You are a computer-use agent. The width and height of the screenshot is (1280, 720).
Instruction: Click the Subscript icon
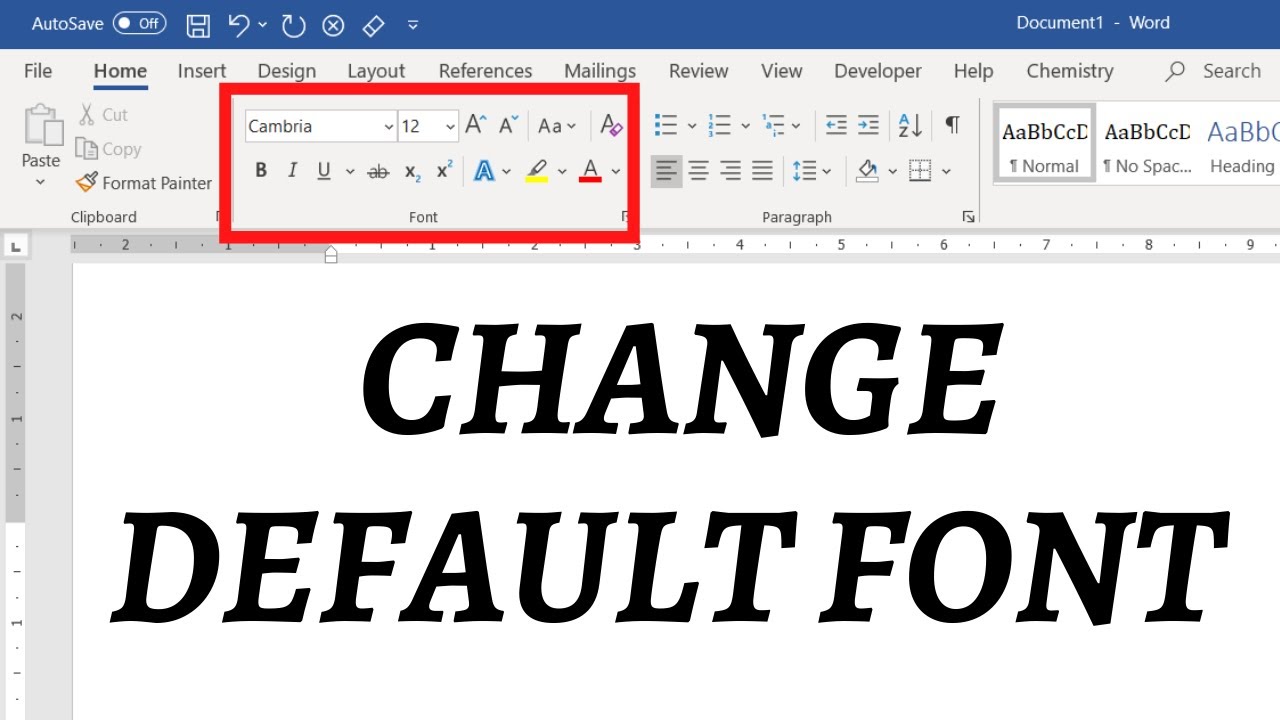click(x=411, y=171)
